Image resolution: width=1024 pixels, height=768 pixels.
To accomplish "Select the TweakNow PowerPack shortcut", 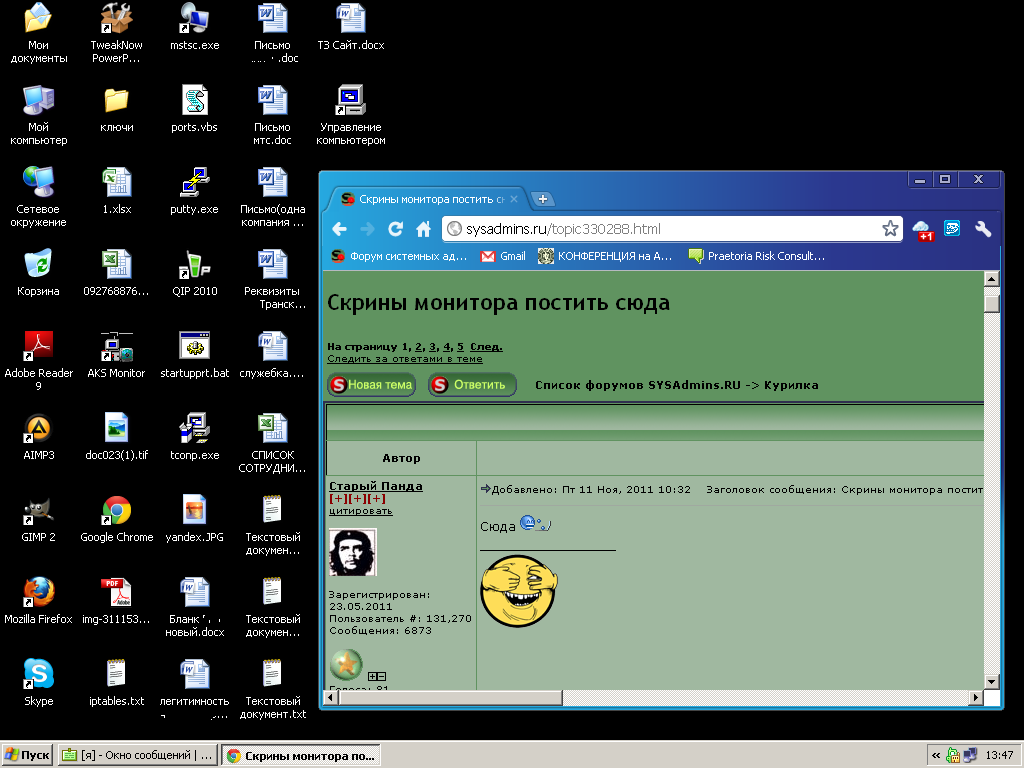I will (116, 33).
